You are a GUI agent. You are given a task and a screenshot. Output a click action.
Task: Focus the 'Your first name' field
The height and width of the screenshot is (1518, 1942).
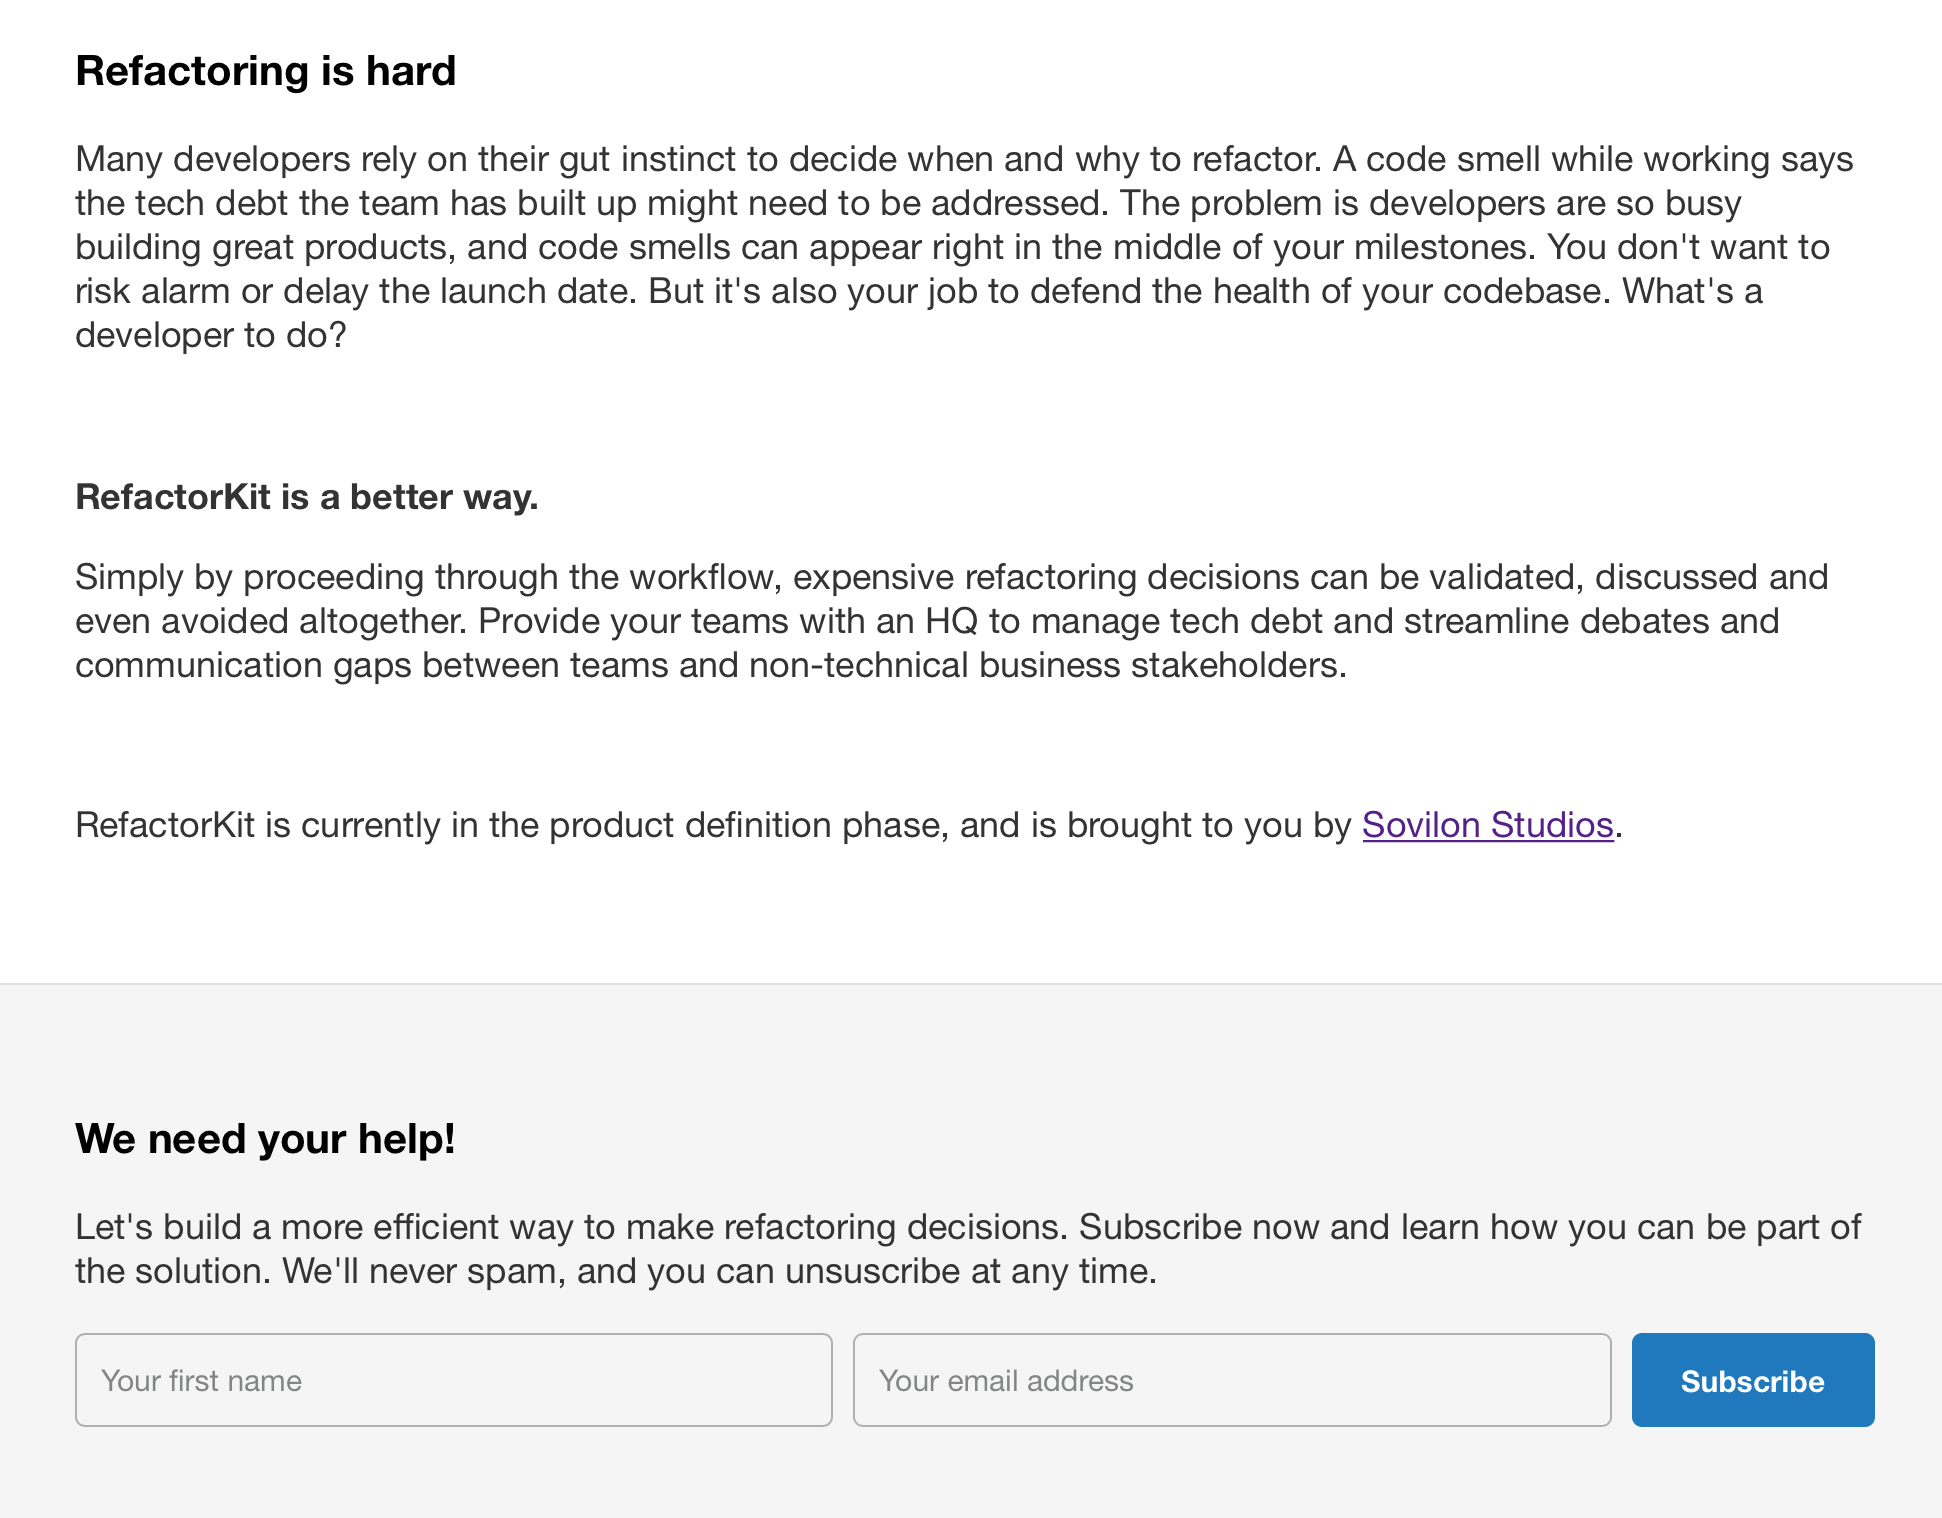pyautogui.click(x=453, y=1380)
